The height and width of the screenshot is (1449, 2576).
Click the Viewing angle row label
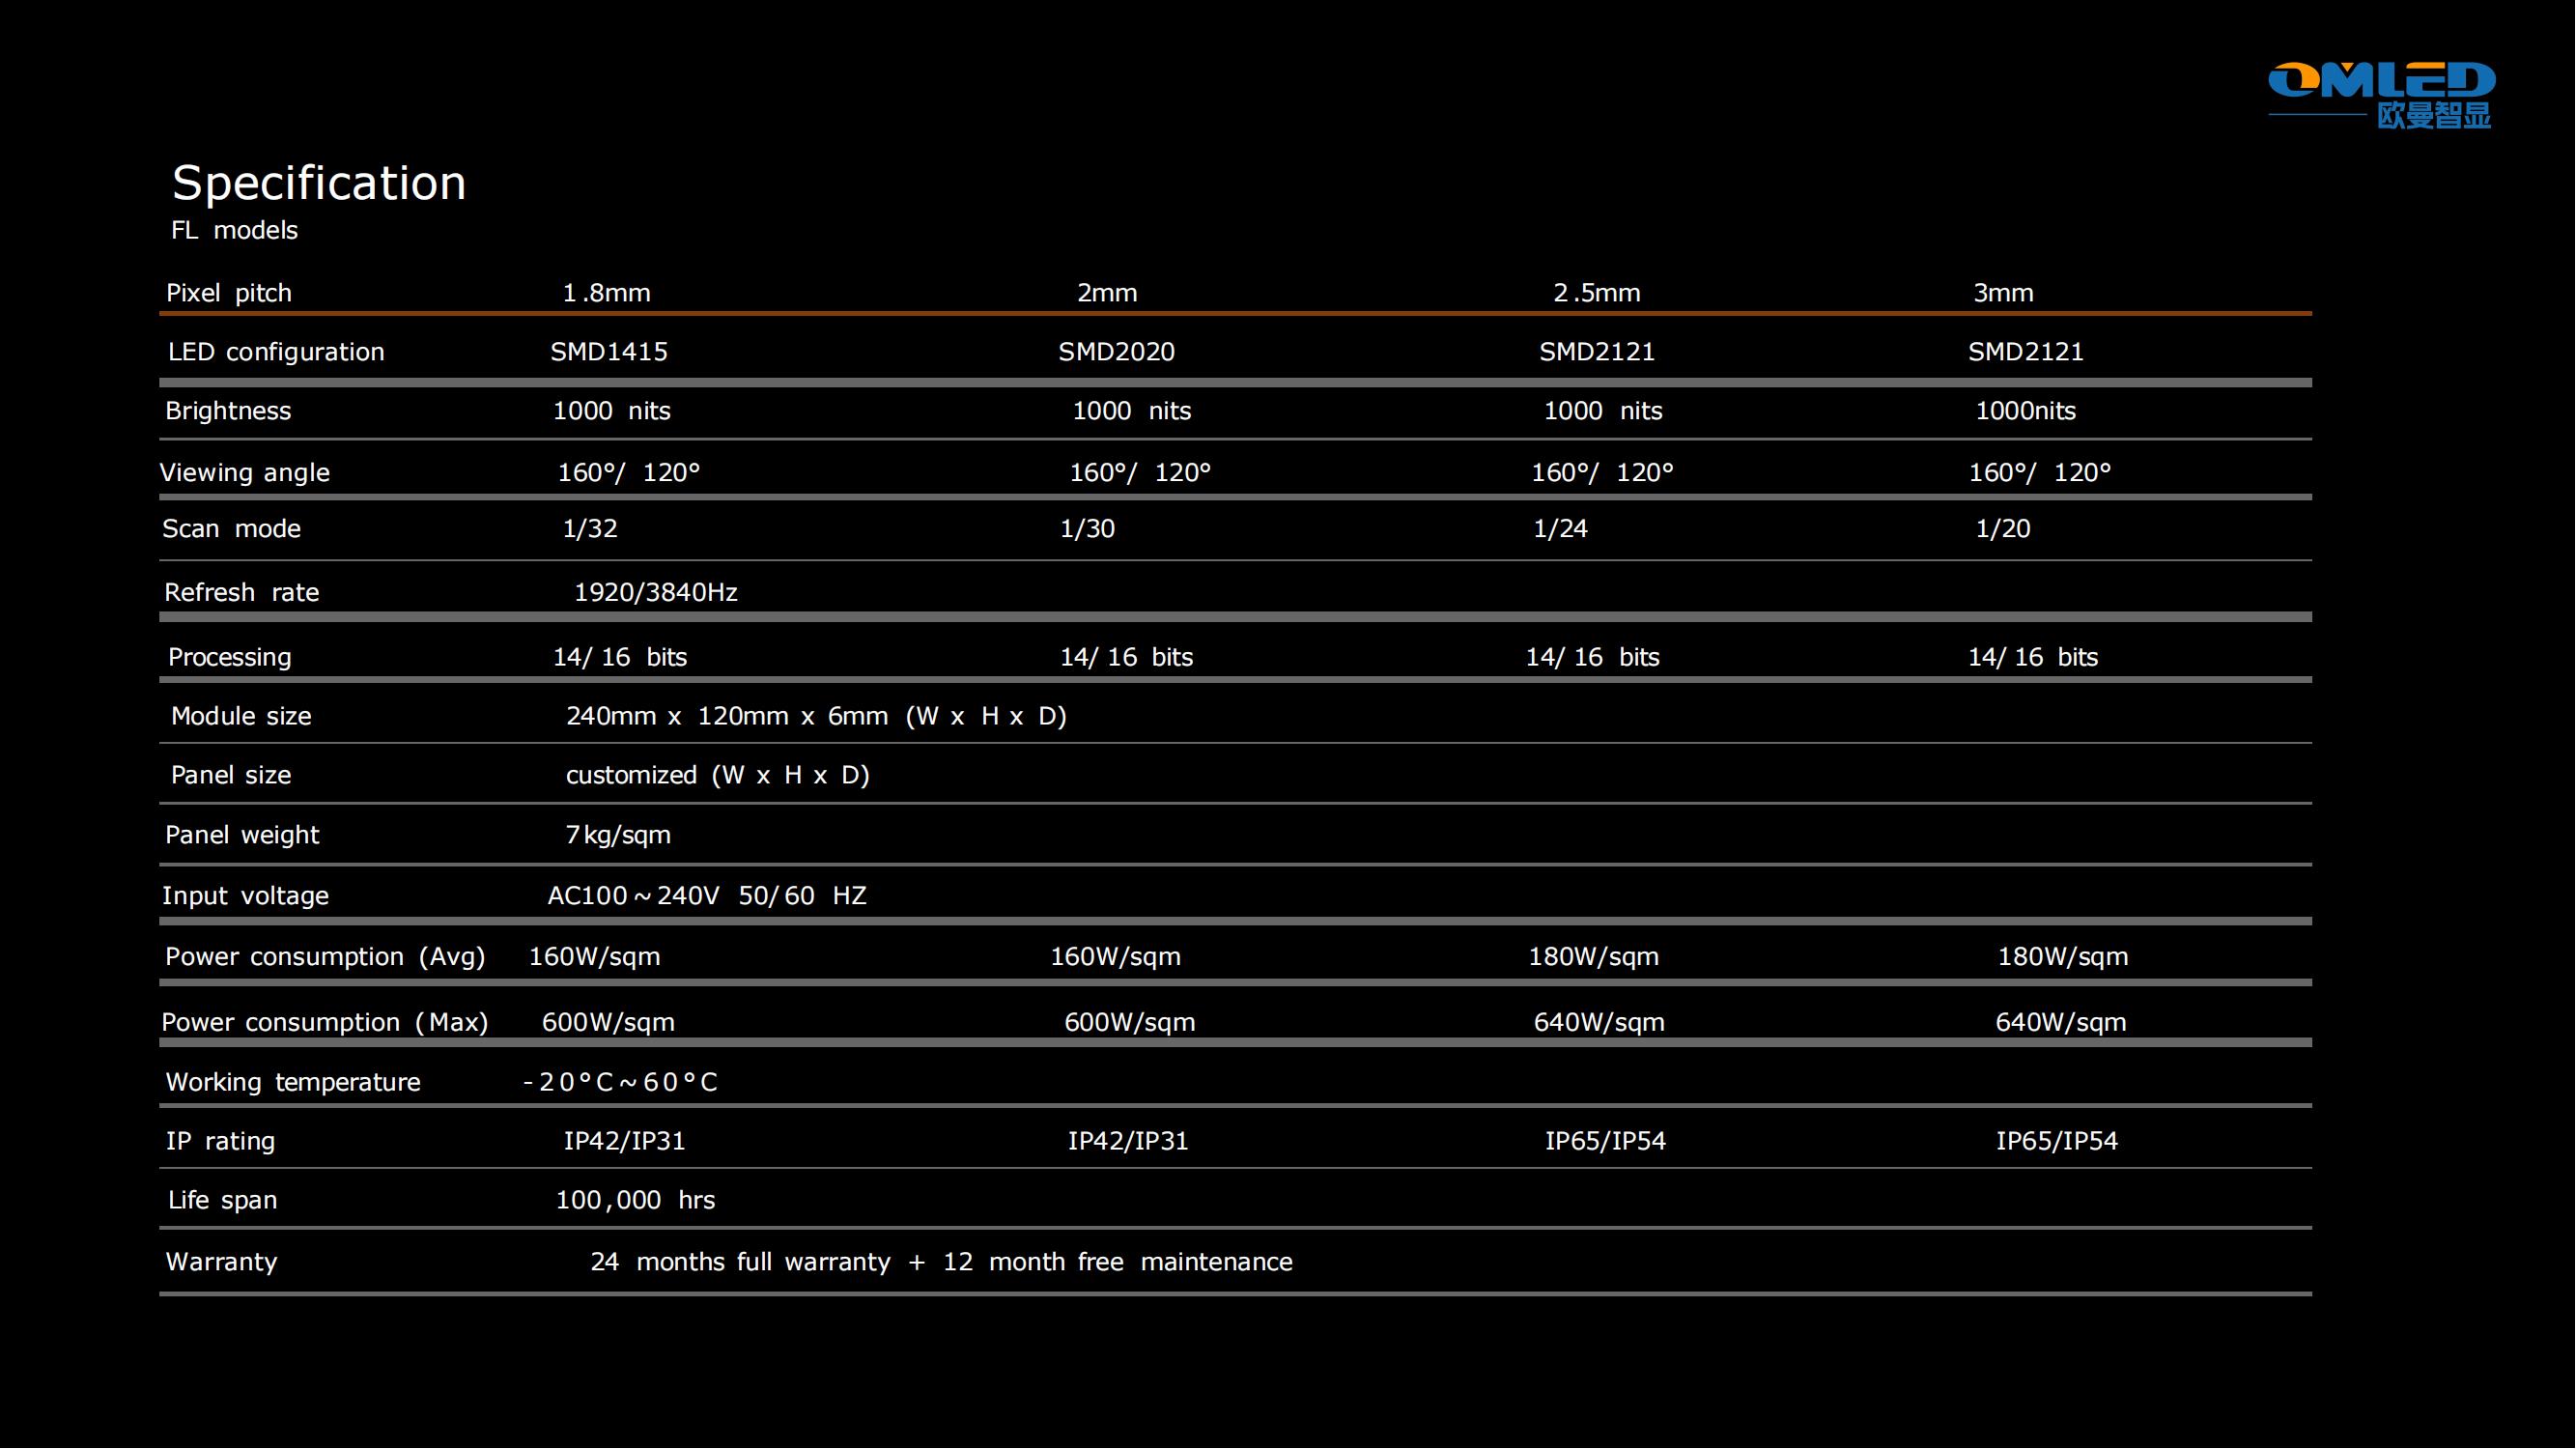click(245, 472)
